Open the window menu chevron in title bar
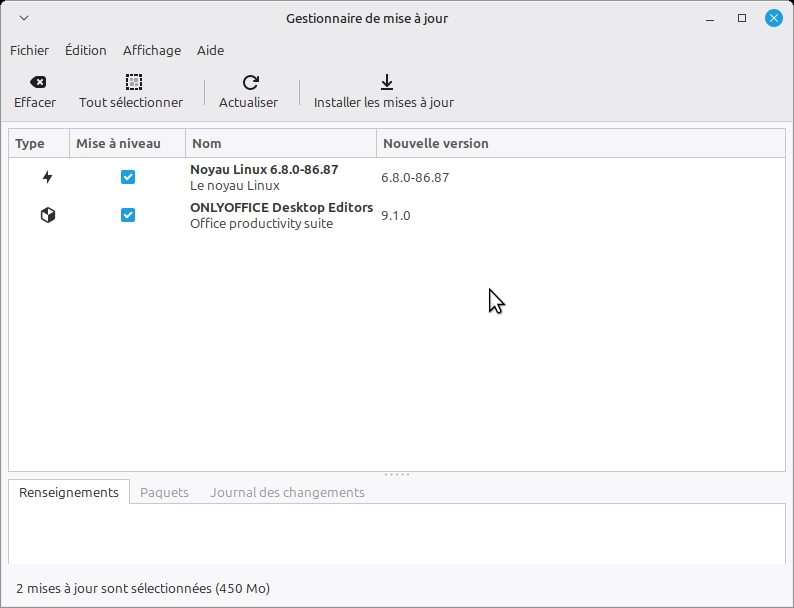This screenshot has height=608, width=794. tap(24, 18)
